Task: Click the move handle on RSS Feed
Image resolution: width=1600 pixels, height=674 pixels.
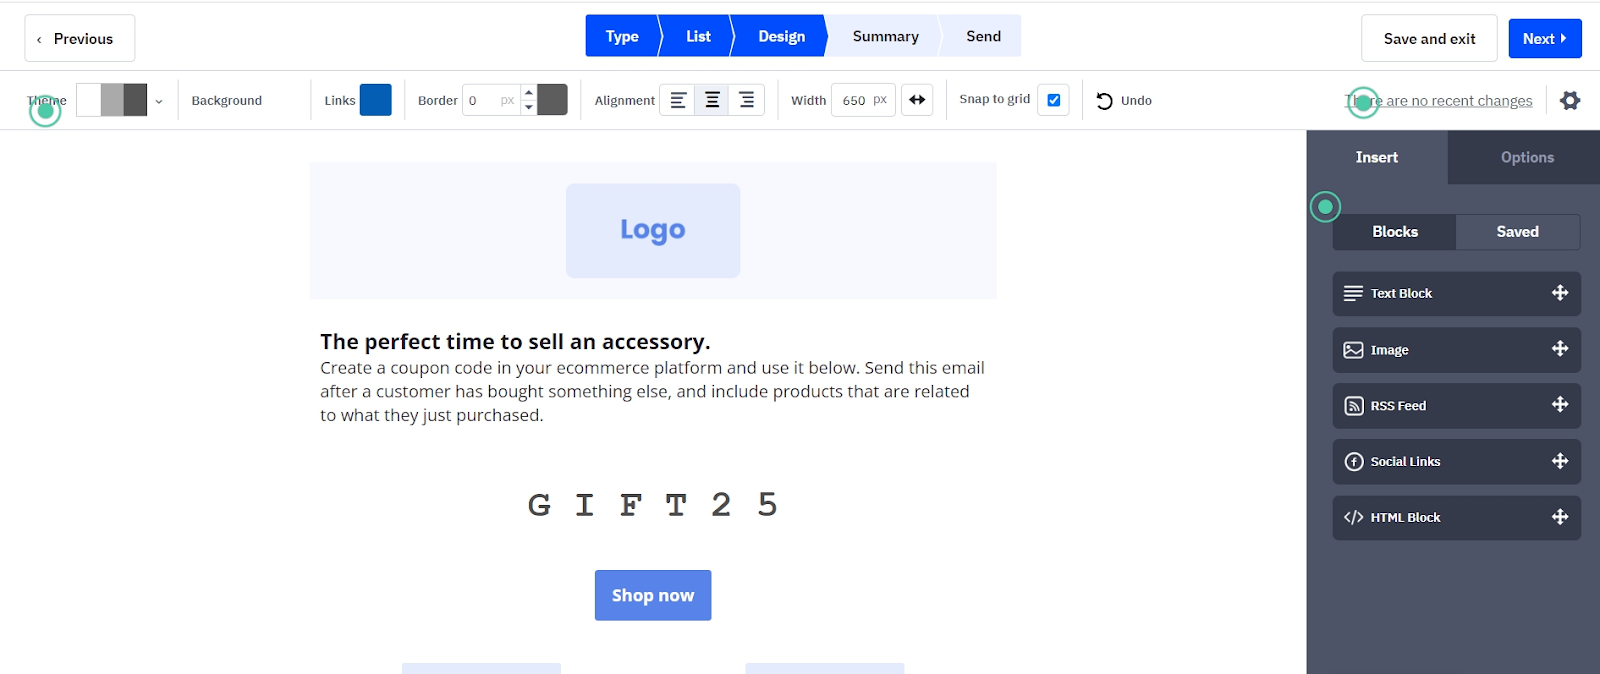Action: 1559,405
